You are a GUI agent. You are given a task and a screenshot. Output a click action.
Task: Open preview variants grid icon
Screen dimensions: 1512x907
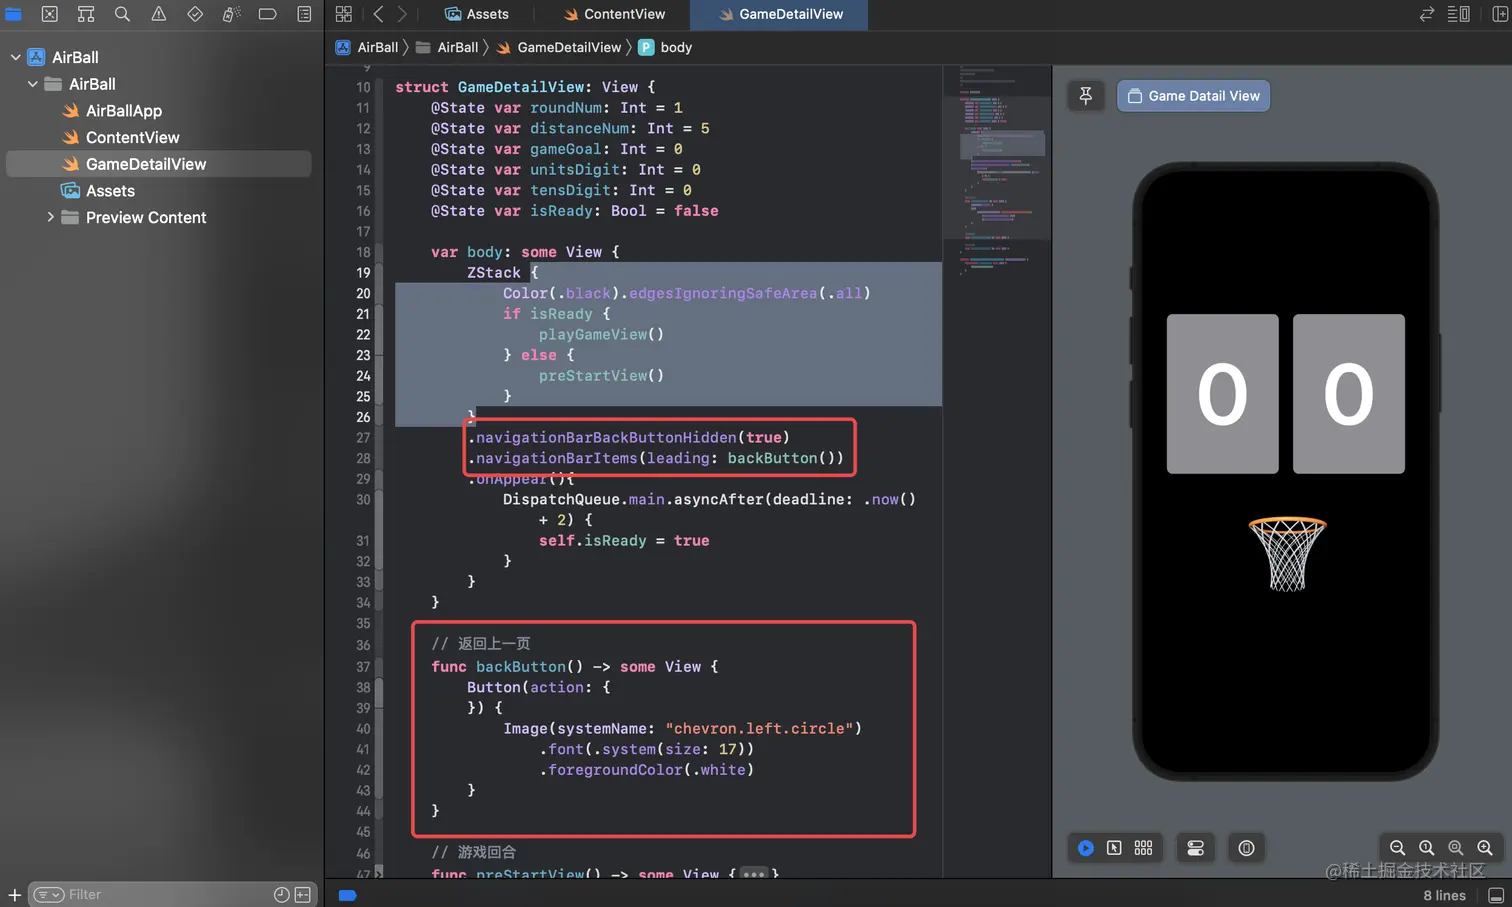coord(1143,848)
